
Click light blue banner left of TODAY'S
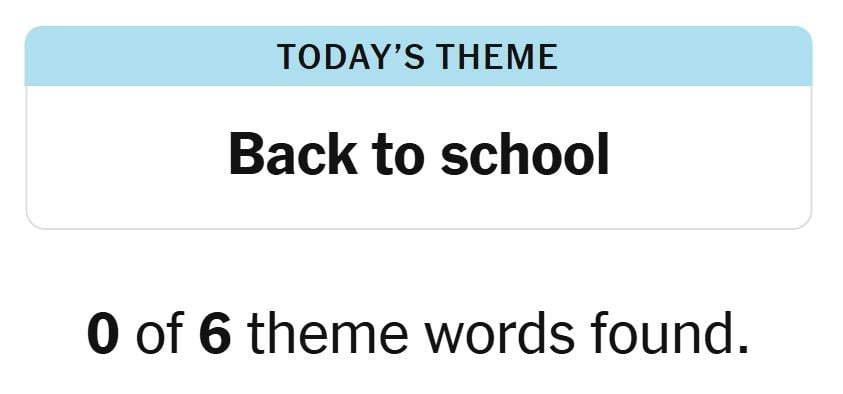(151, 56)
